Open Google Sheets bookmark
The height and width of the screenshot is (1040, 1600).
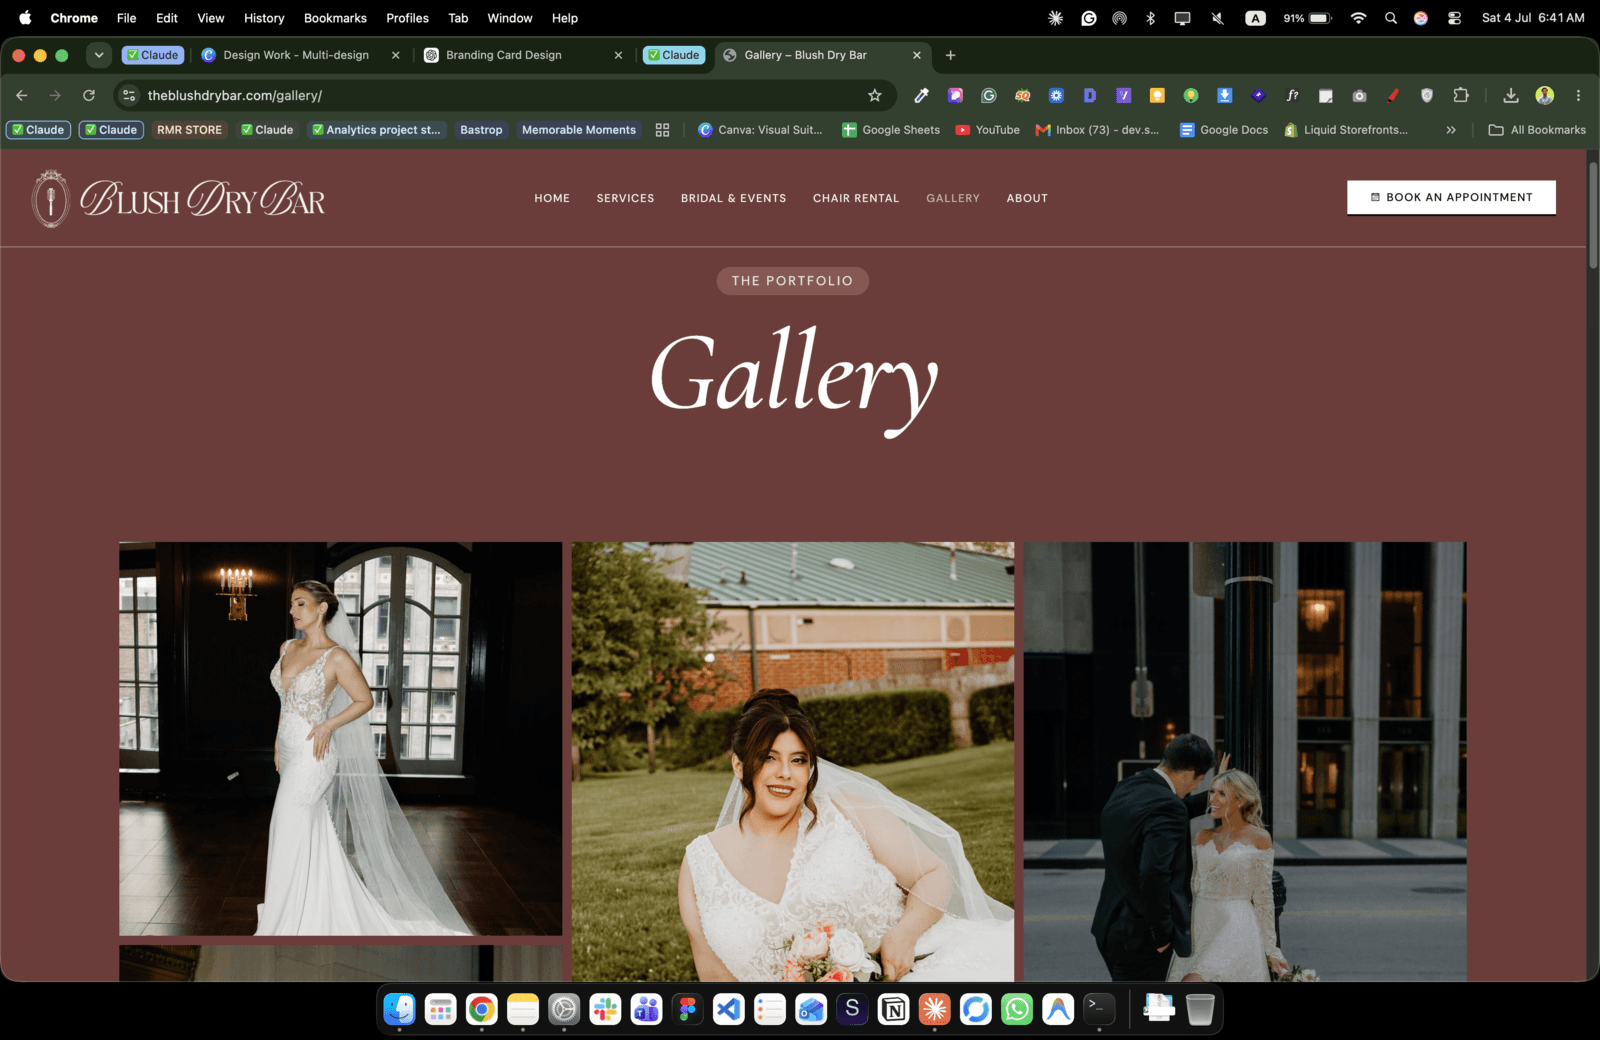pyautogui.click(x=891, y=130)
